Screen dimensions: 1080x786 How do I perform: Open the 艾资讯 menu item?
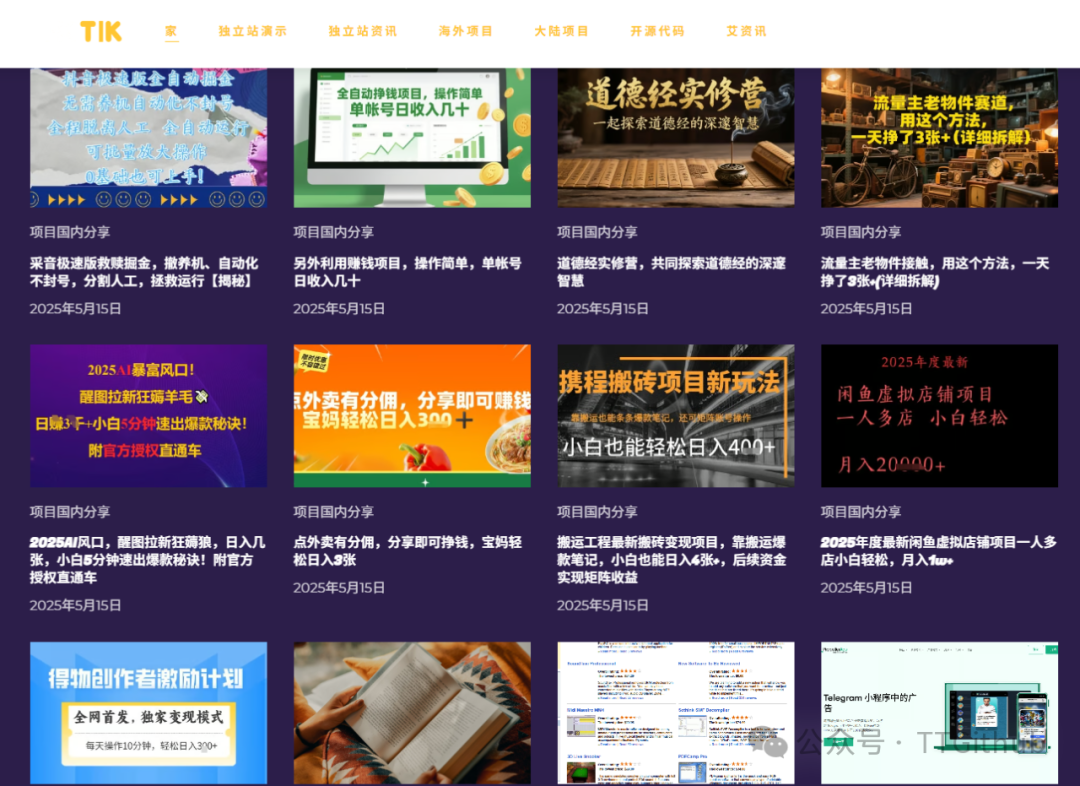coord(746,31)
